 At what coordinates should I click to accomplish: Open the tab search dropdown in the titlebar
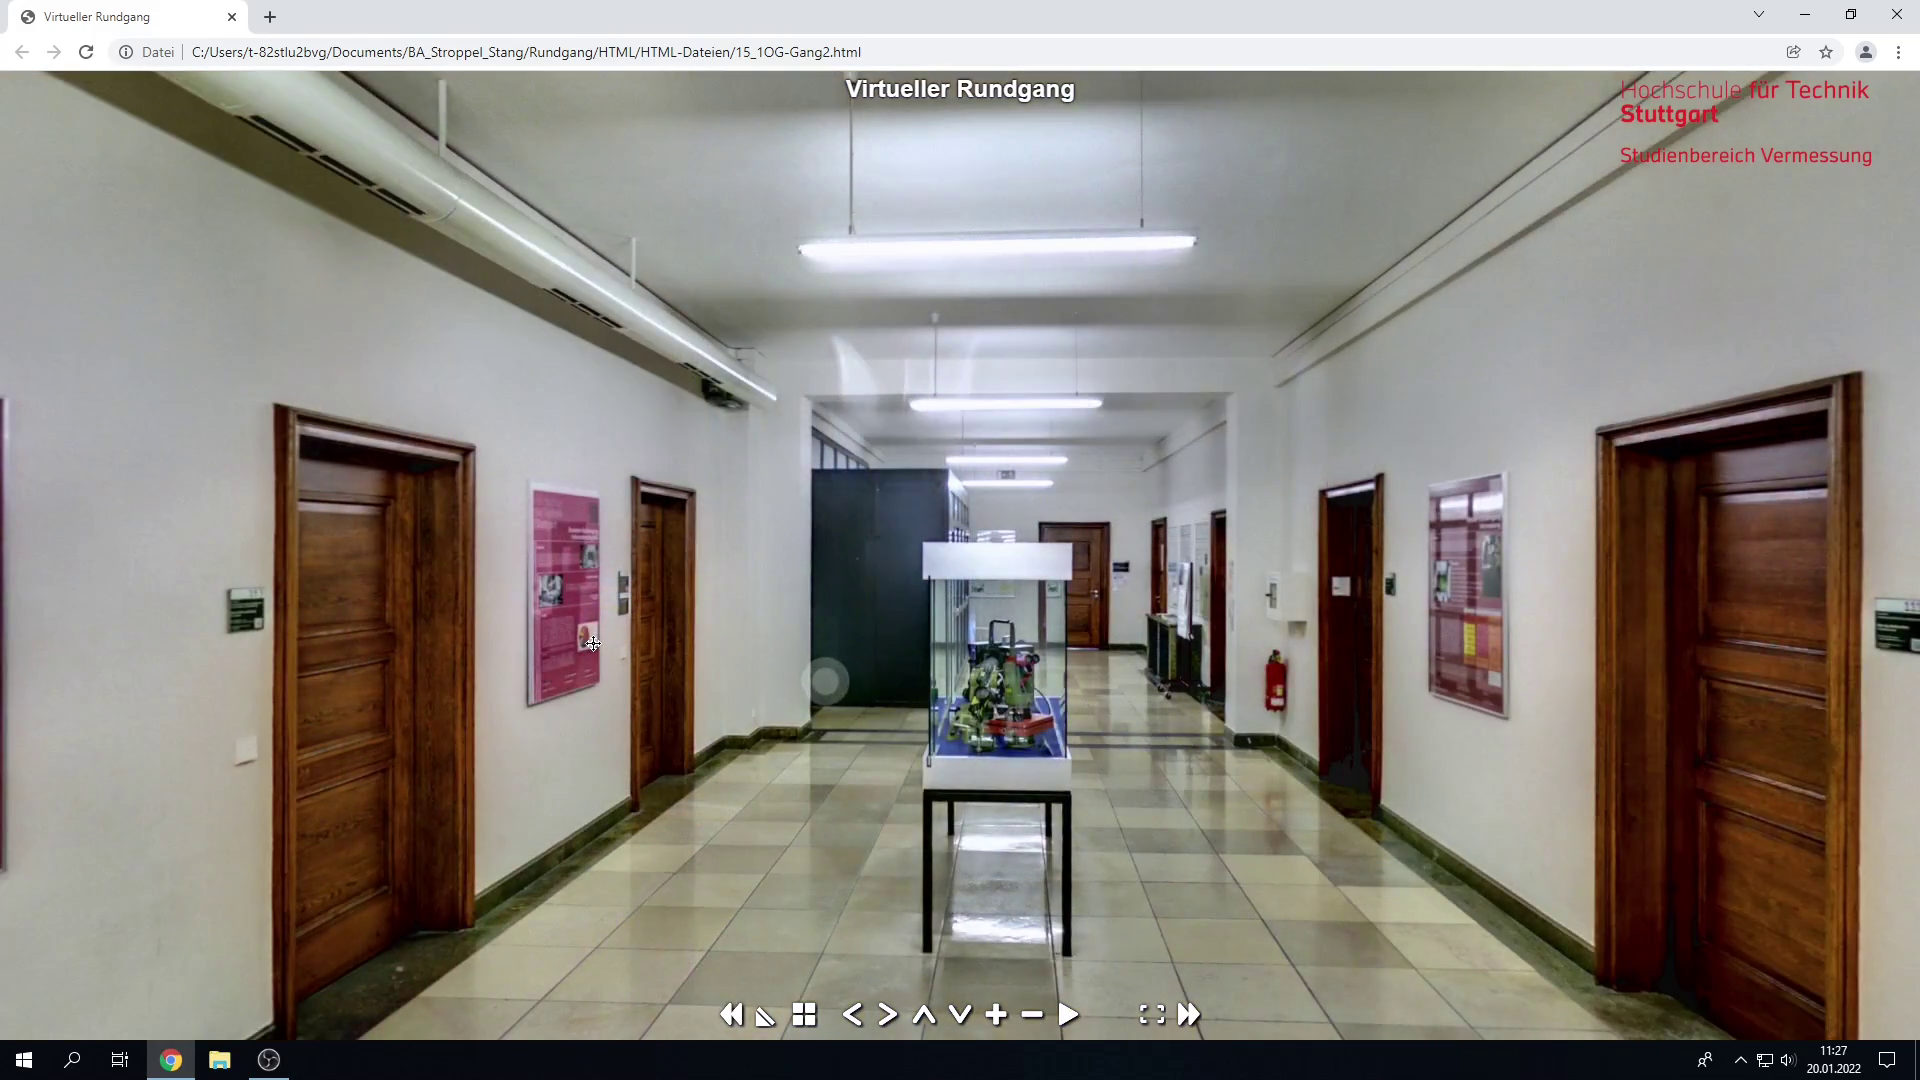1758,15
